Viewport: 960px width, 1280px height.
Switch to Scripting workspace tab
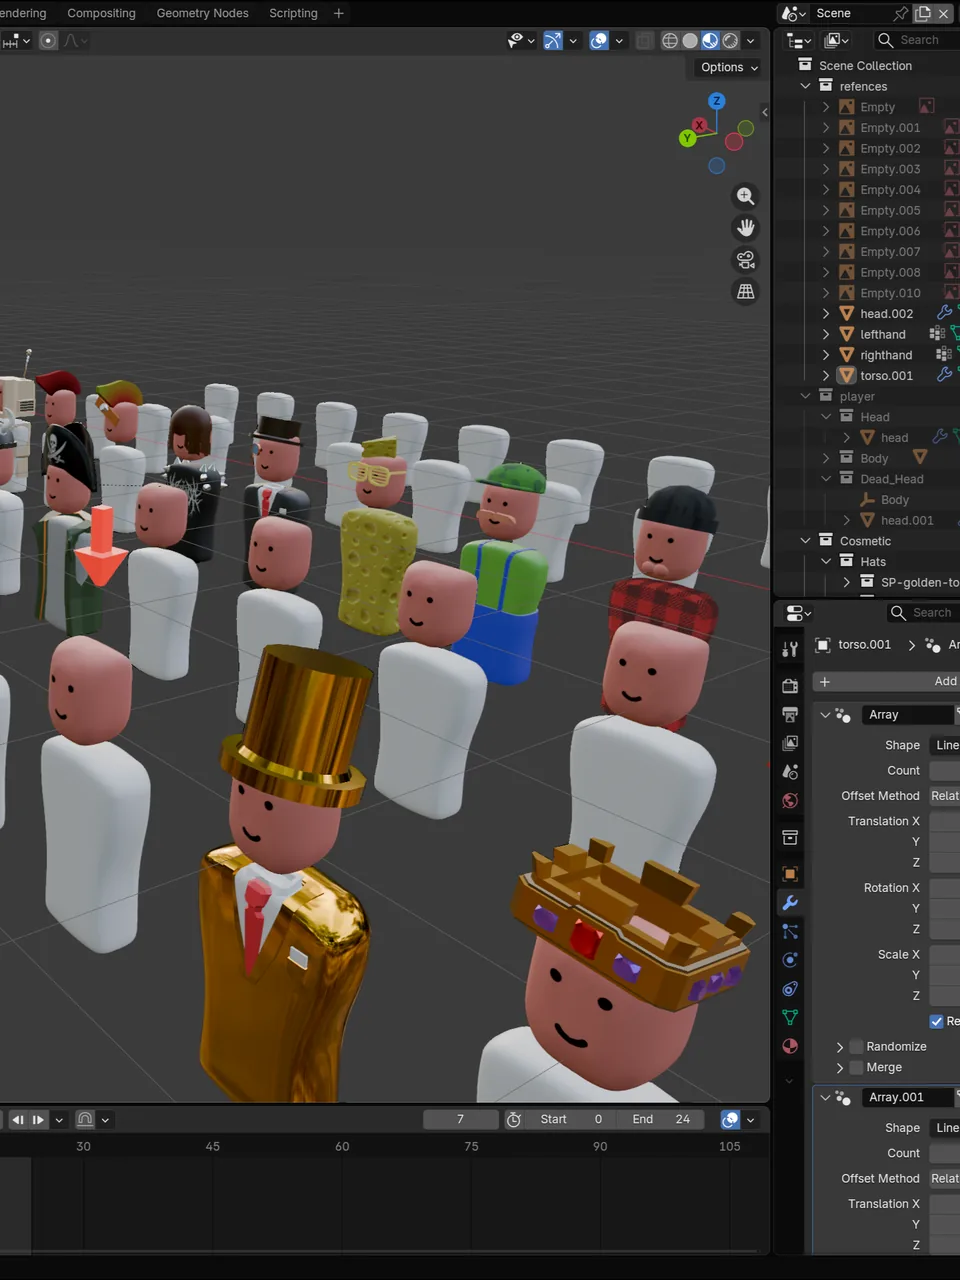point(293,13)
